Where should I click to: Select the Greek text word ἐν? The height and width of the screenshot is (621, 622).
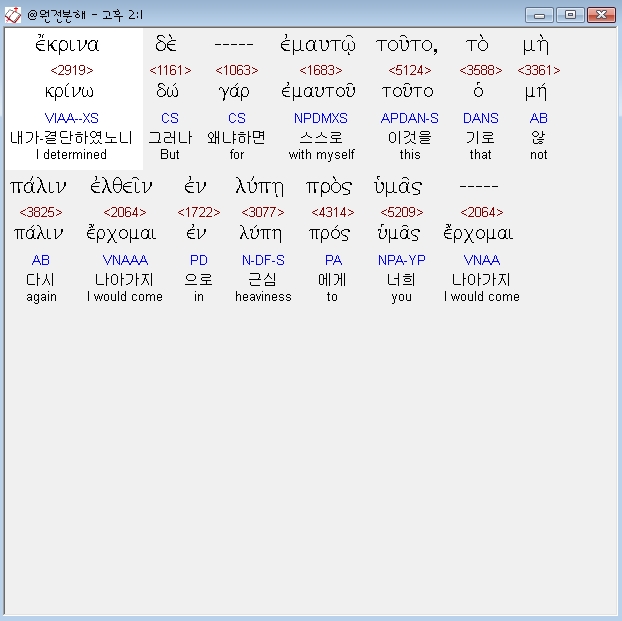click(x=195, y=186)
